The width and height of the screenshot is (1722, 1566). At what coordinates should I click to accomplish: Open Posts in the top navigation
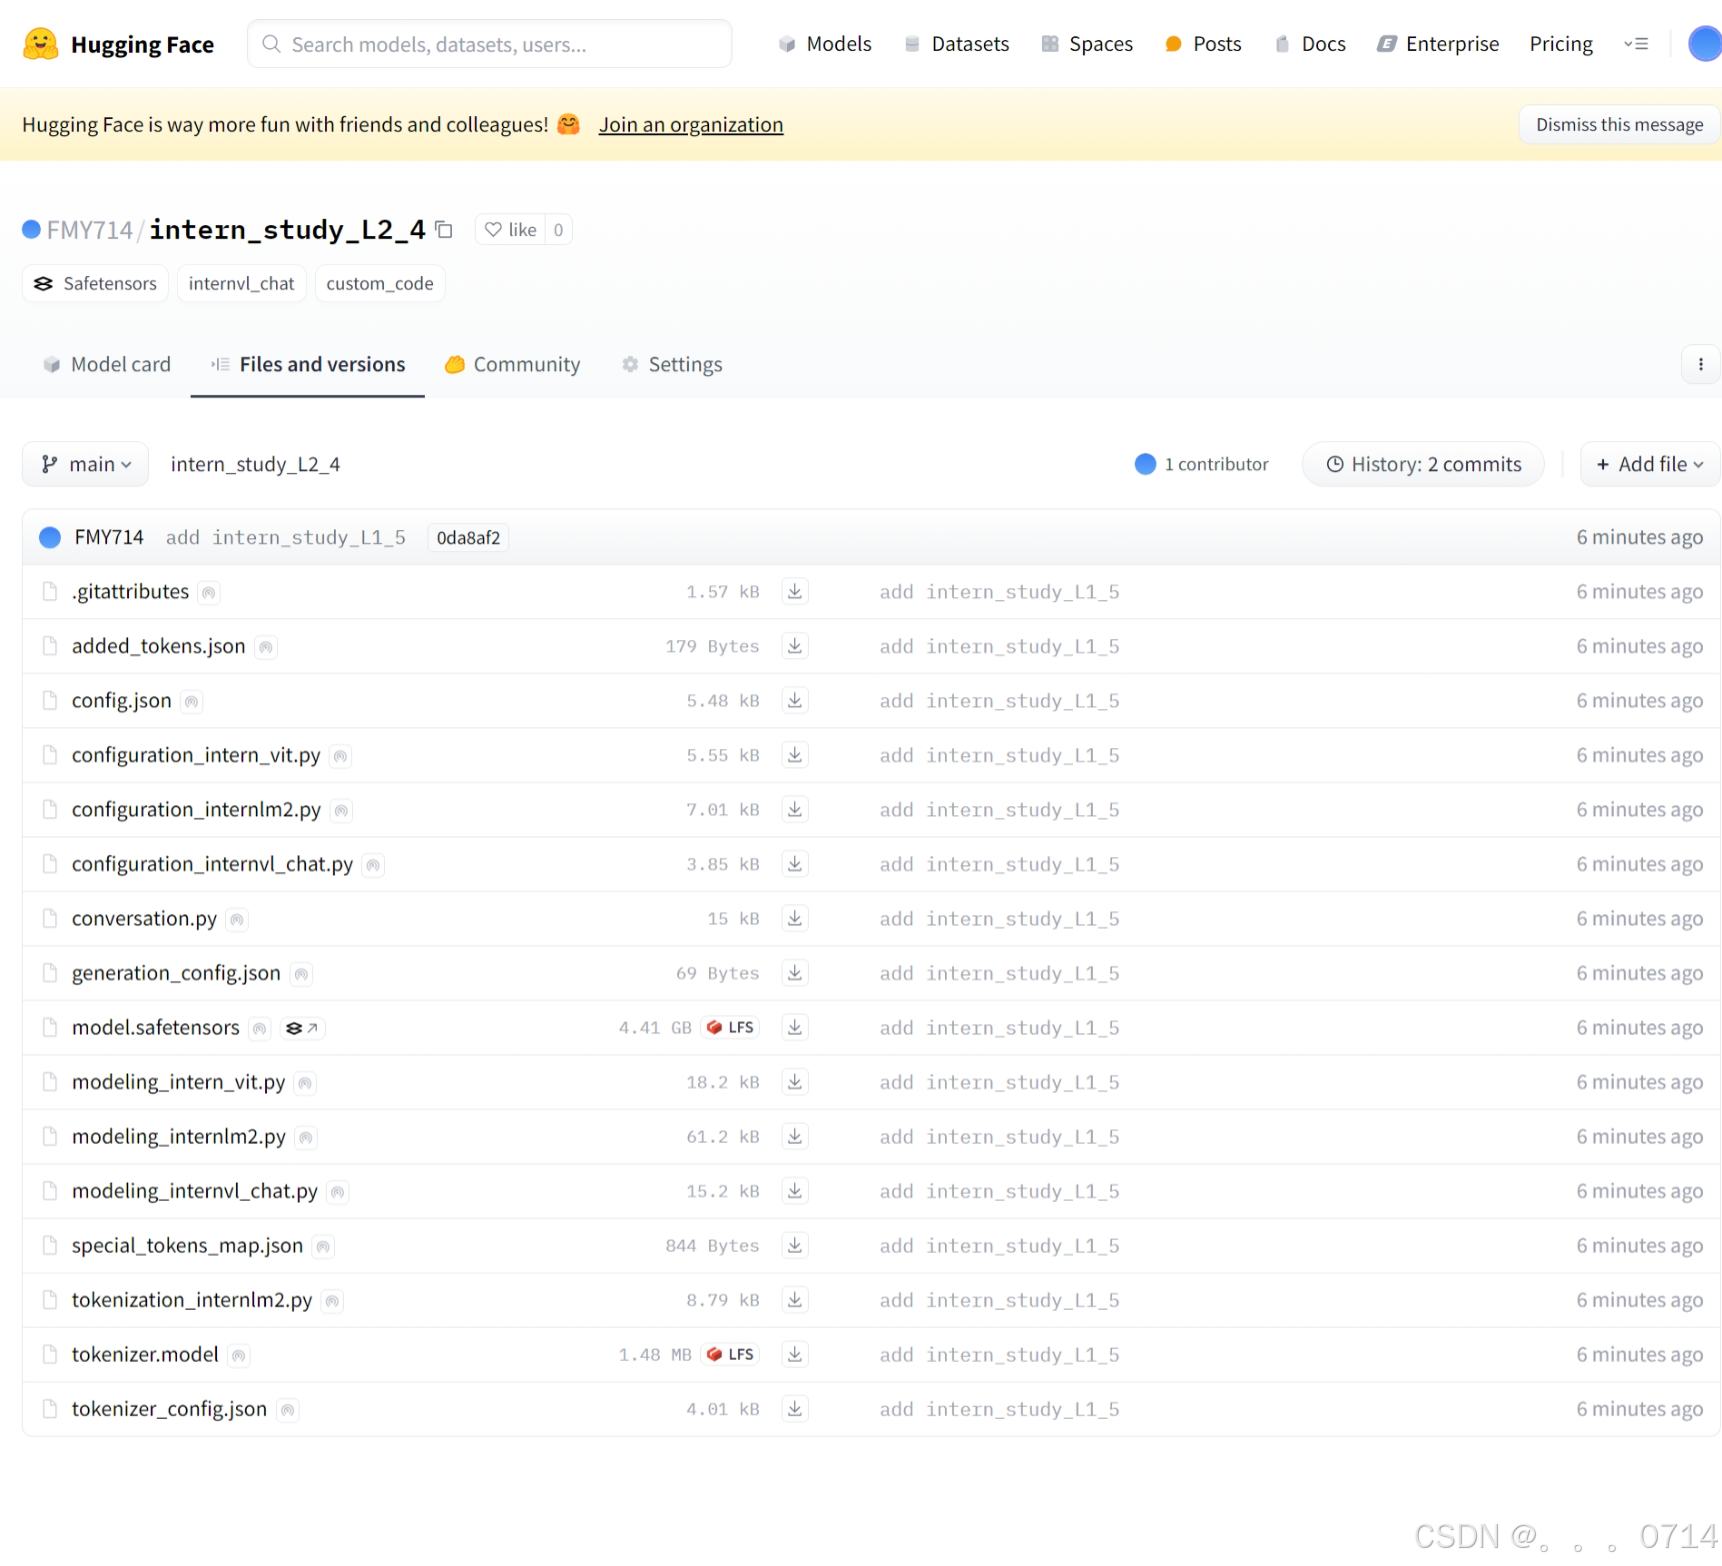[1203, 44]
